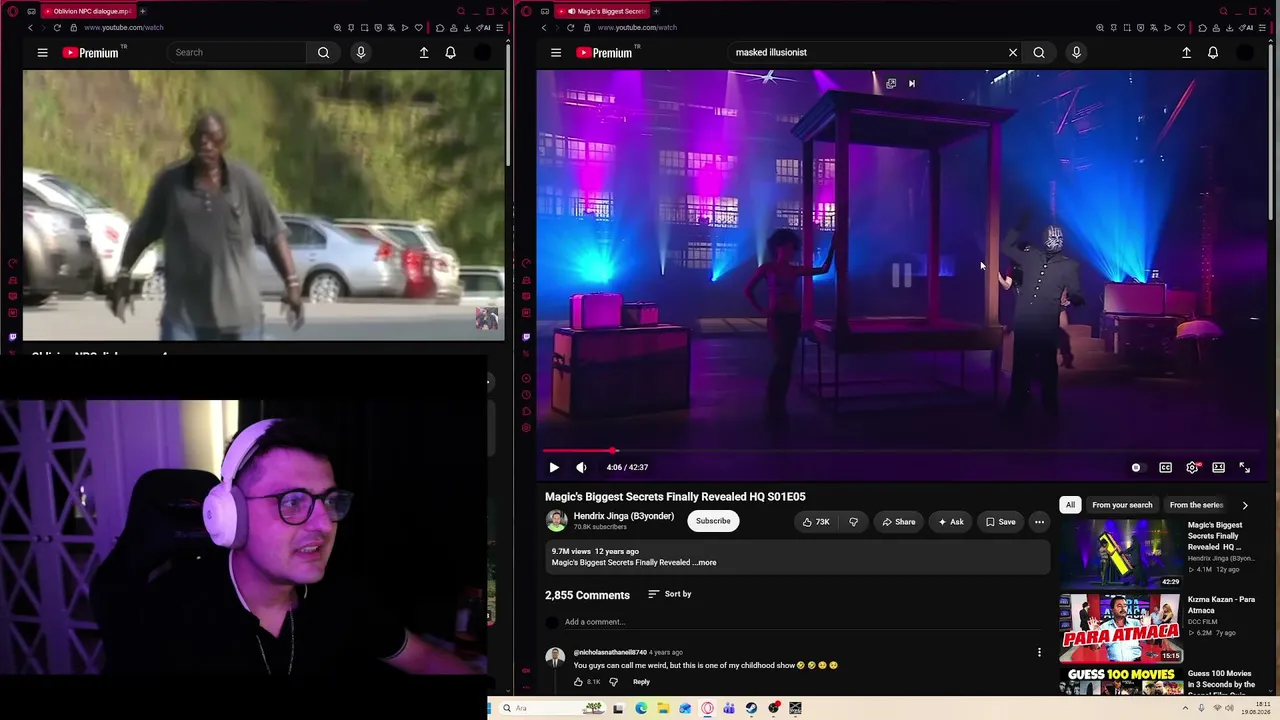Screen dimensions: 1280x720
Task: Reload the right browser window page
Action: (x=571, y=28)
